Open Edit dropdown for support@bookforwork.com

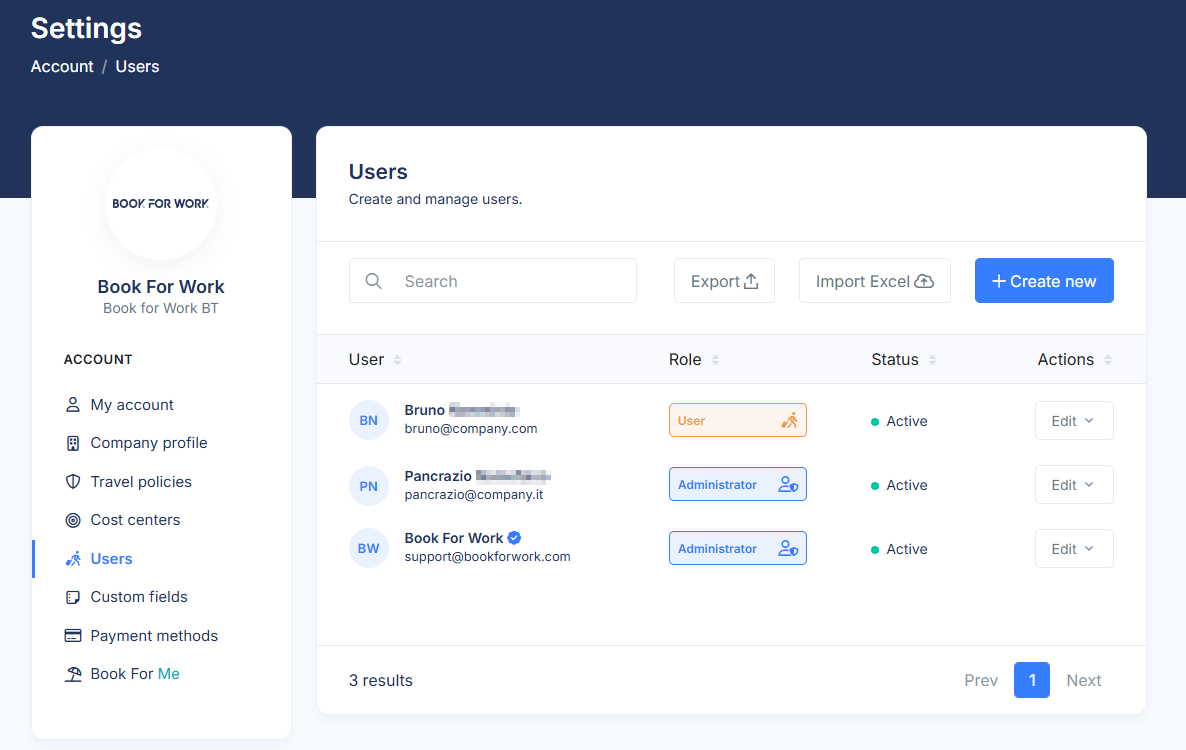click(1073, 549)
